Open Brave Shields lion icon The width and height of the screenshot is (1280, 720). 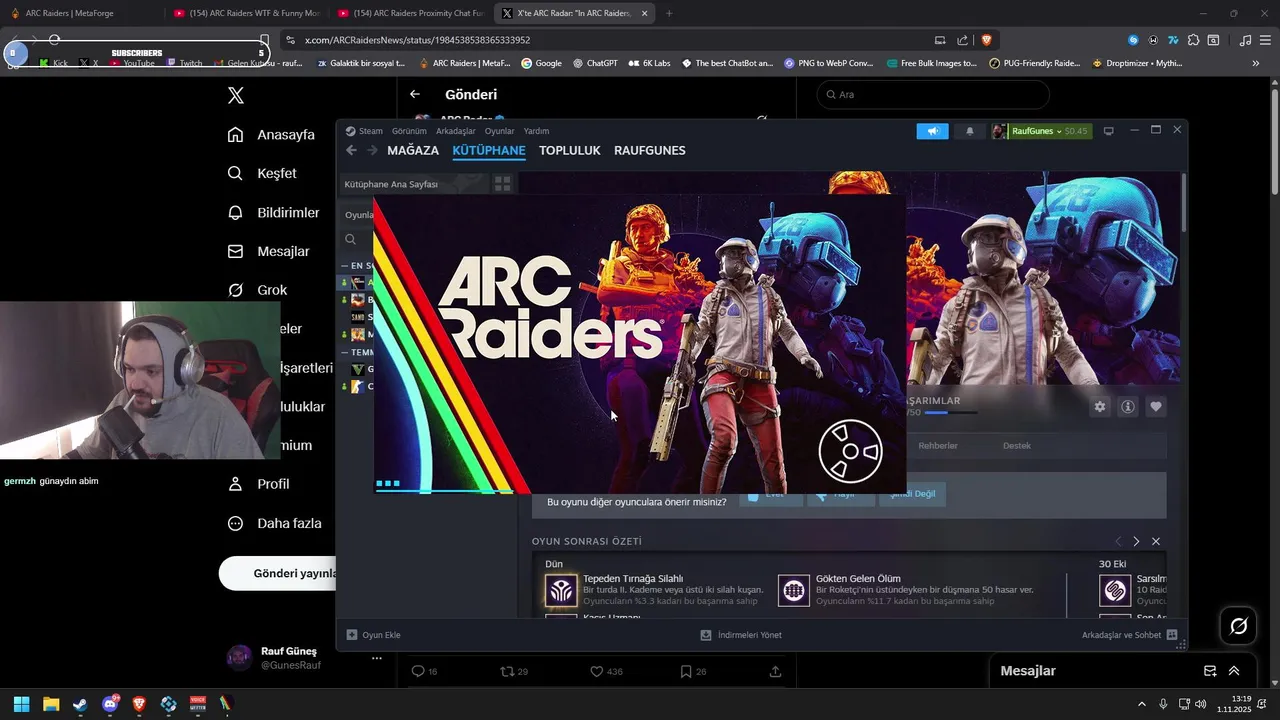click(x=986, y=40)
